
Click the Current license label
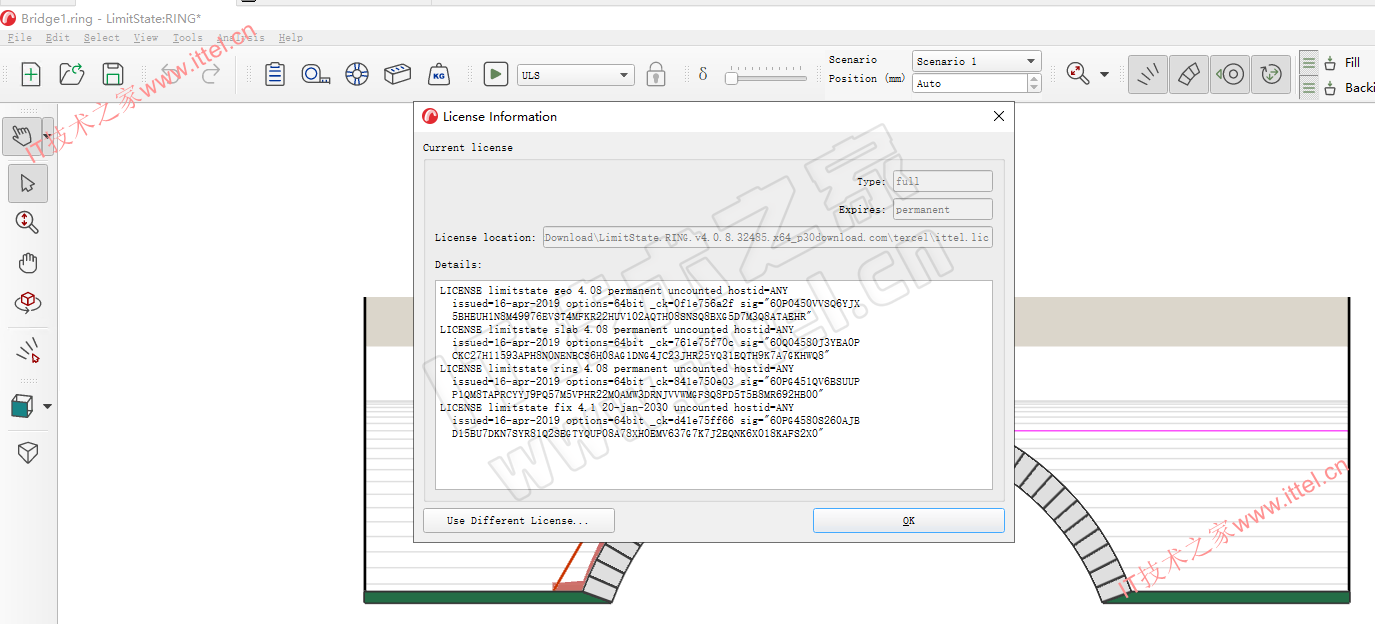click(x=468, y=148)
